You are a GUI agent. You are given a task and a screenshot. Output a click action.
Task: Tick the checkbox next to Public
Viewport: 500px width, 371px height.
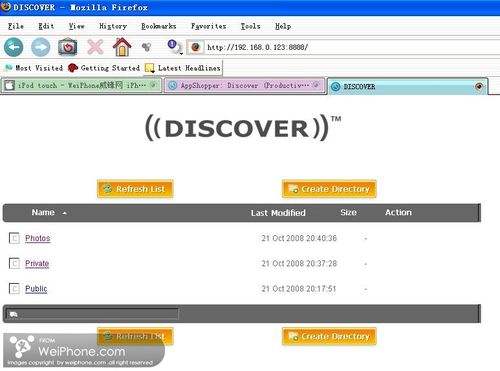(14, 288)
